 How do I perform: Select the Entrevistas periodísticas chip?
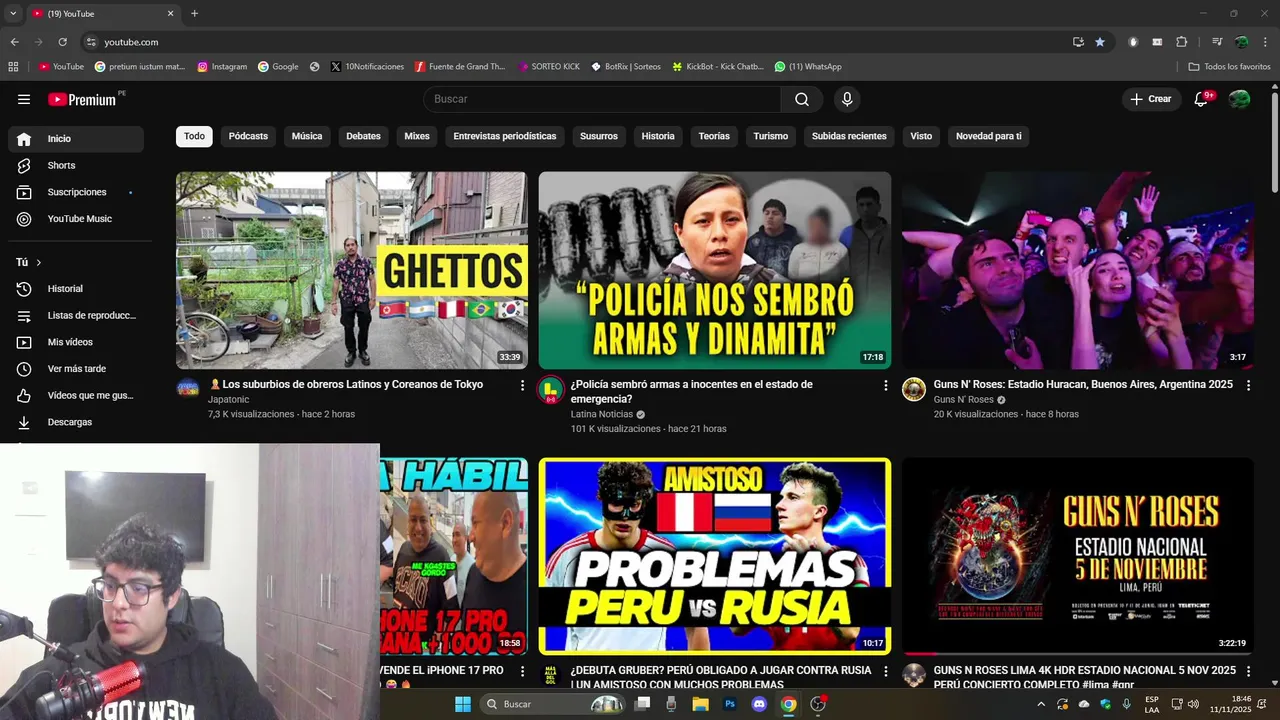coord(505,136)
